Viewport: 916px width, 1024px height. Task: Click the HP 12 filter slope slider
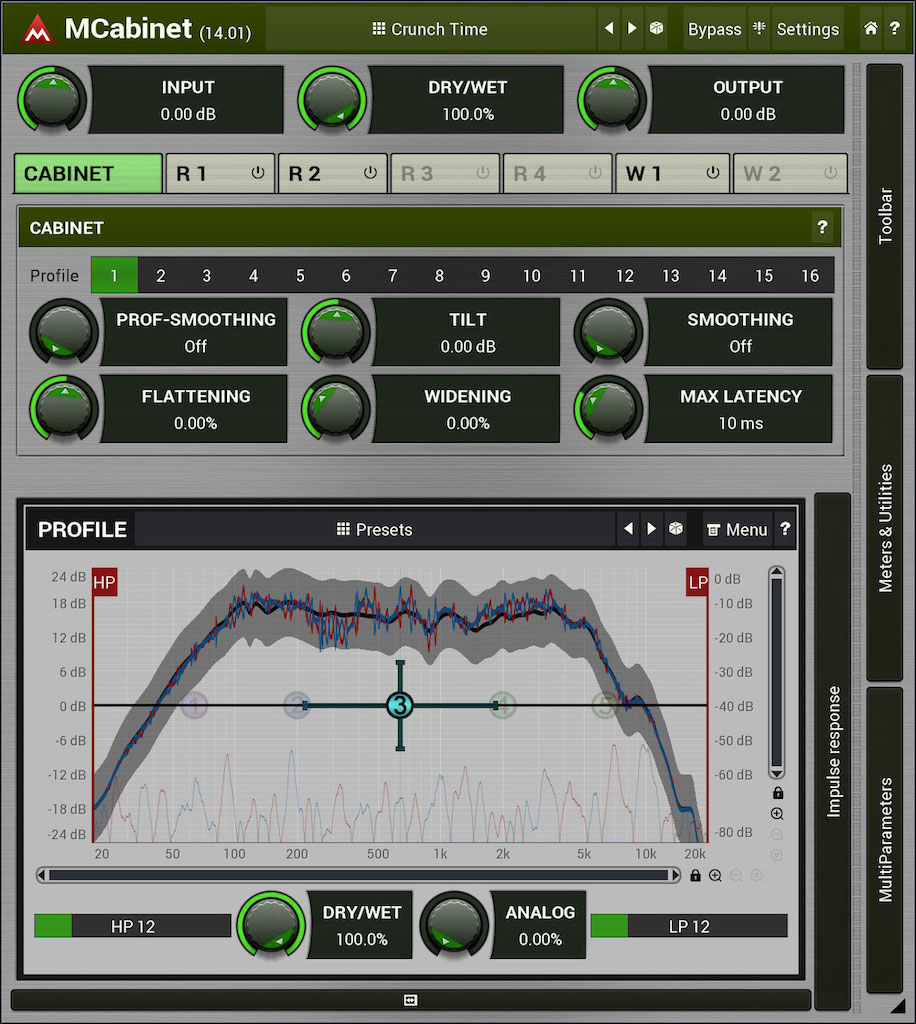[x=132, y=926]
